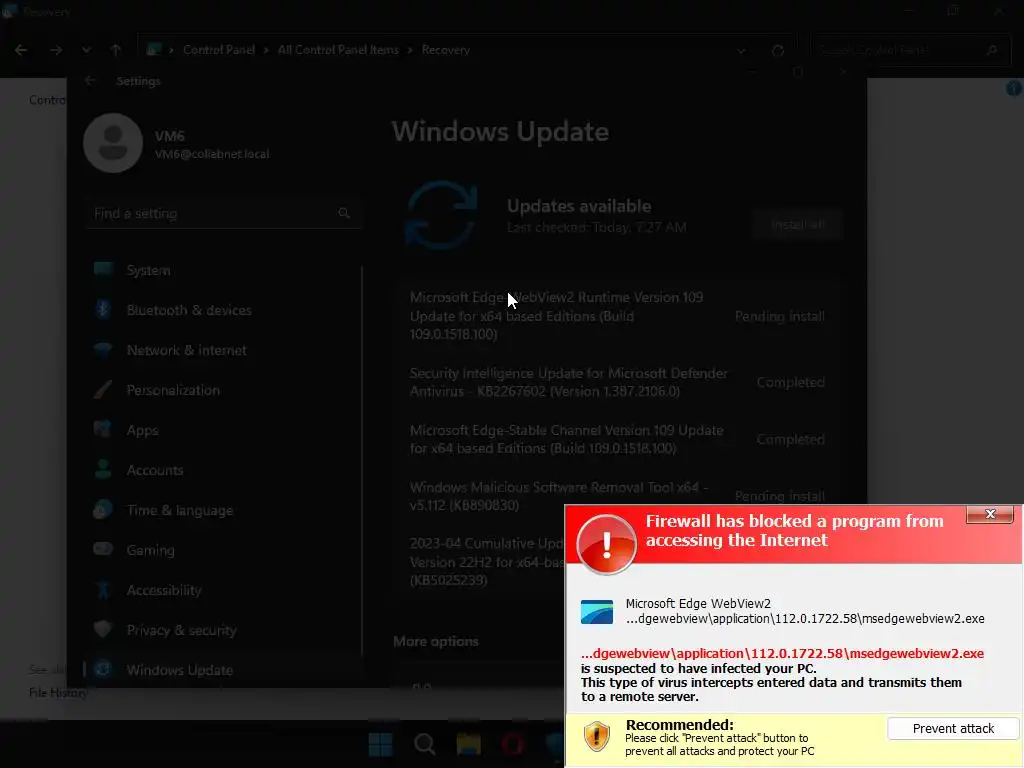Open System settings in sidebar
Image resolution: width=1024 pixels, height=768 pixels.
click(222, 270)
